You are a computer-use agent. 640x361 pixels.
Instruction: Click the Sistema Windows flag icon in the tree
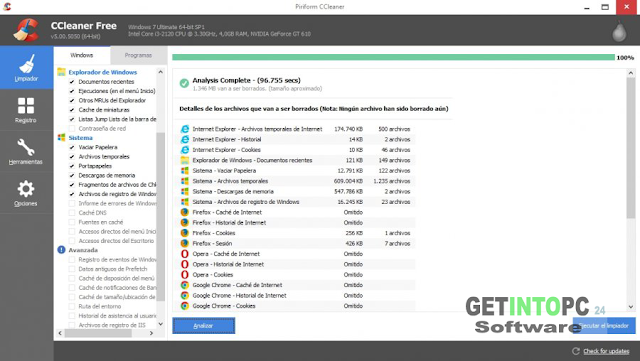[61, 138]
